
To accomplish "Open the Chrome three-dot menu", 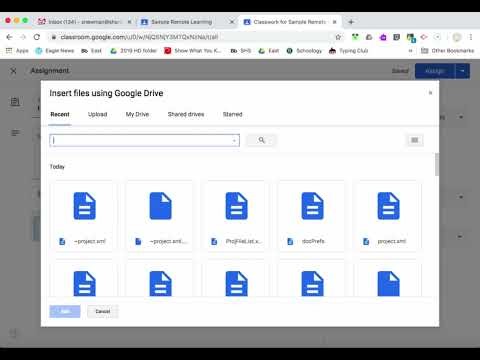I will (471, 37).
